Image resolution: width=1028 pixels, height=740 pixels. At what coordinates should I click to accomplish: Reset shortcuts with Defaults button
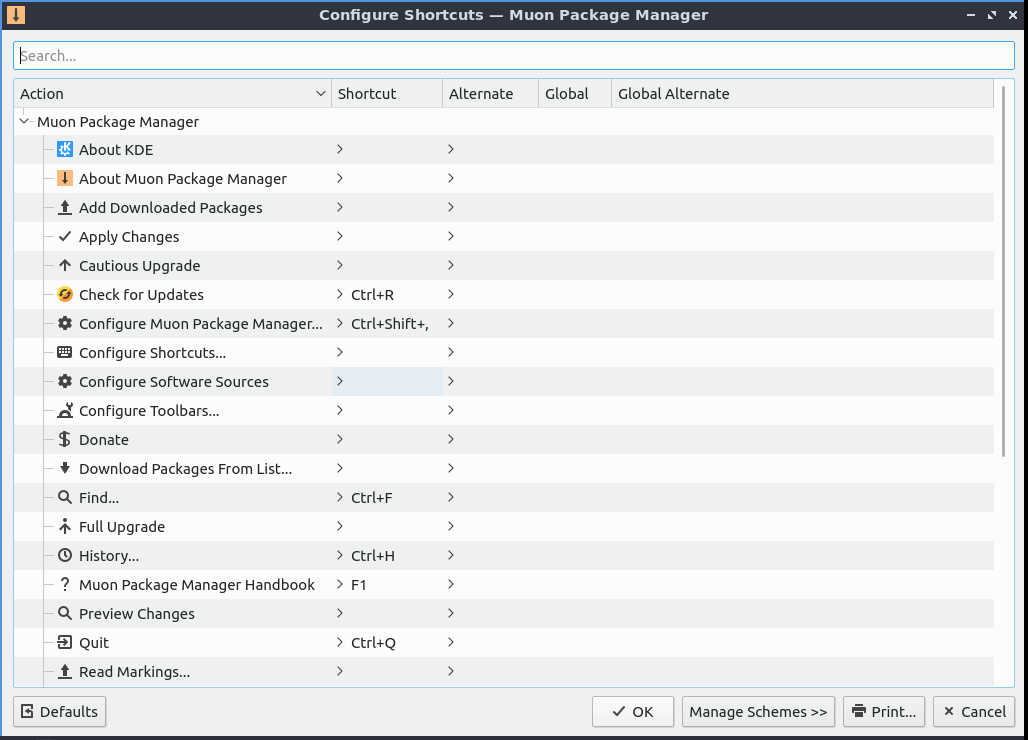point(60,712)
